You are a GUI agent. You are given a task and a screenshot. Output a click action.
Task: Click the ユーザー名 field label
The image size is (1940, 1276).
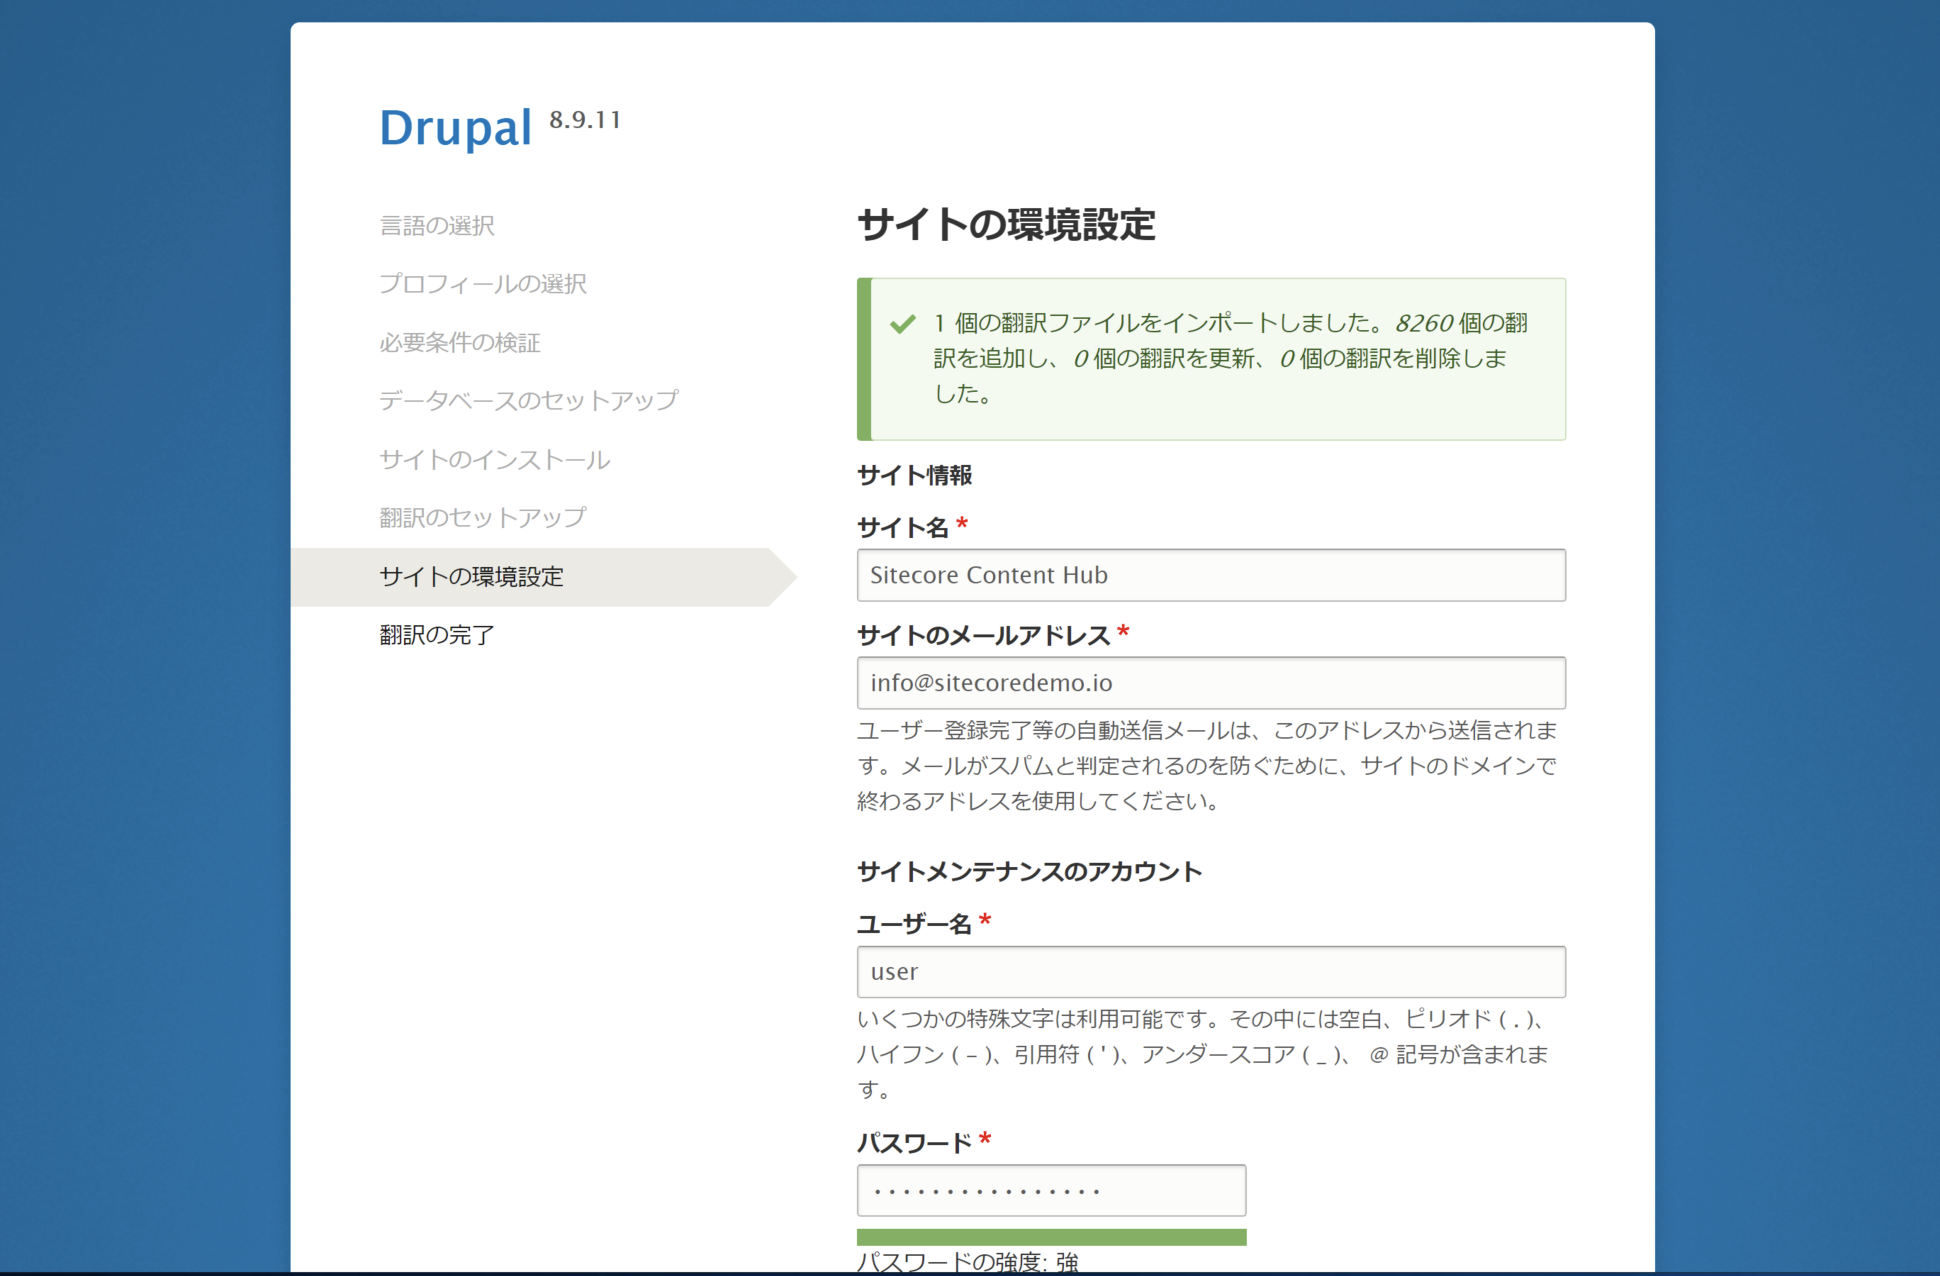click(x=915, y=924)
